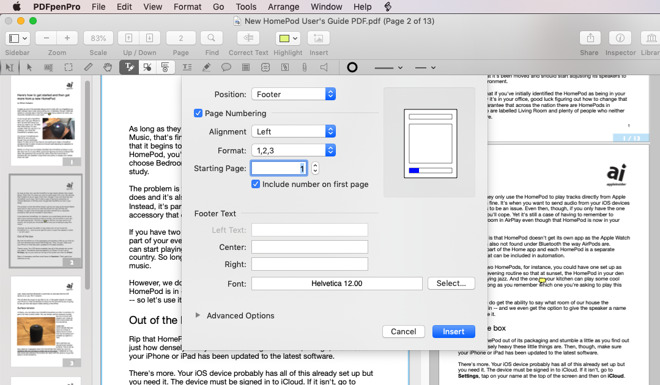Image resolution: width=660 pixels, height=385 pixels.
Task: Select the hand scroll tool
Action: 108,67
